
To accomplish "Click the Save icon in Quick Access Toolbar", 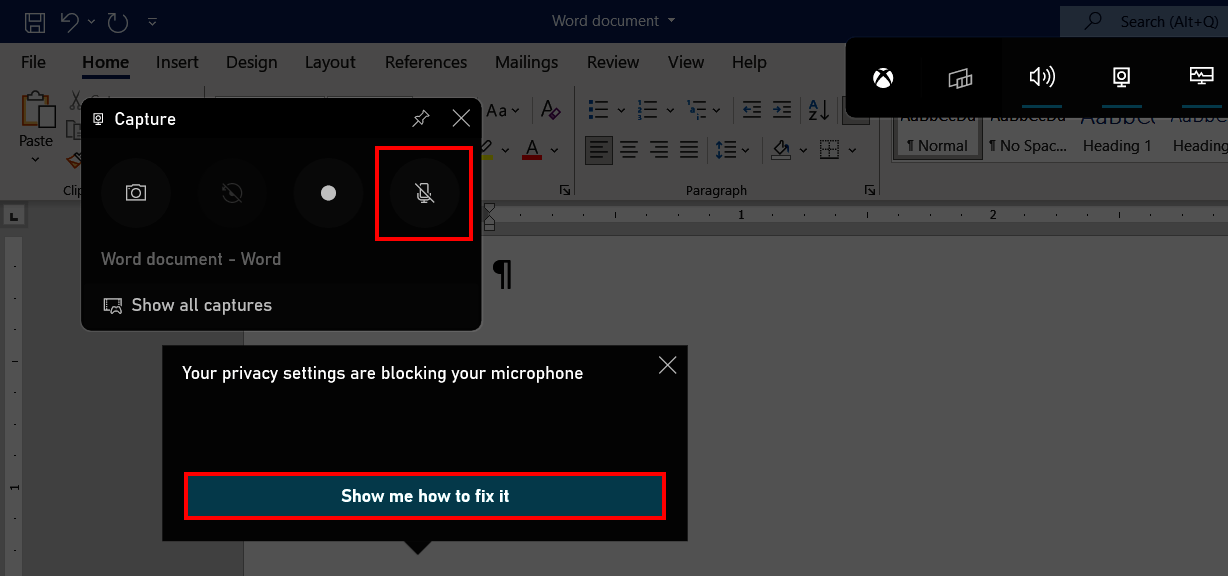I will 34,21.
